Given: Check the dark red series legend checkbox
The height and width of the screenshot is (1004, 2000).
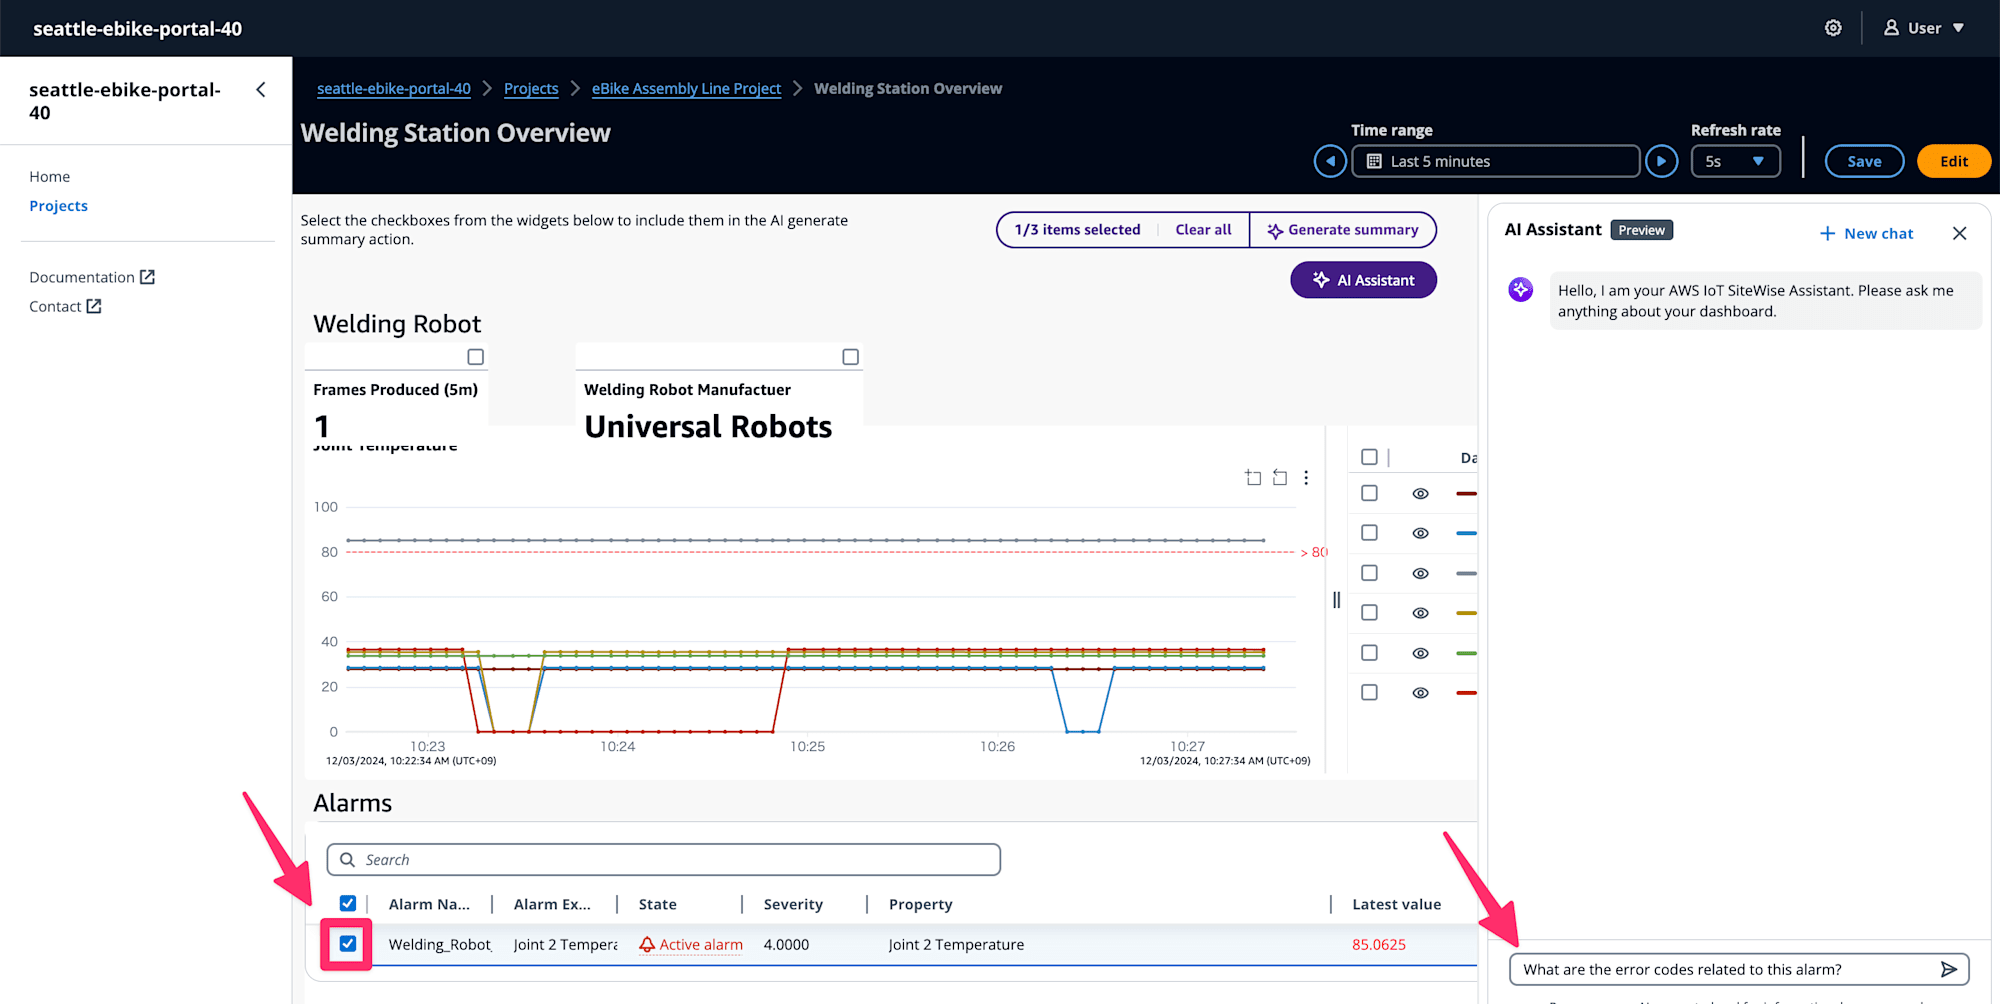Looking at the screenshot, I should pos(1369,493).
